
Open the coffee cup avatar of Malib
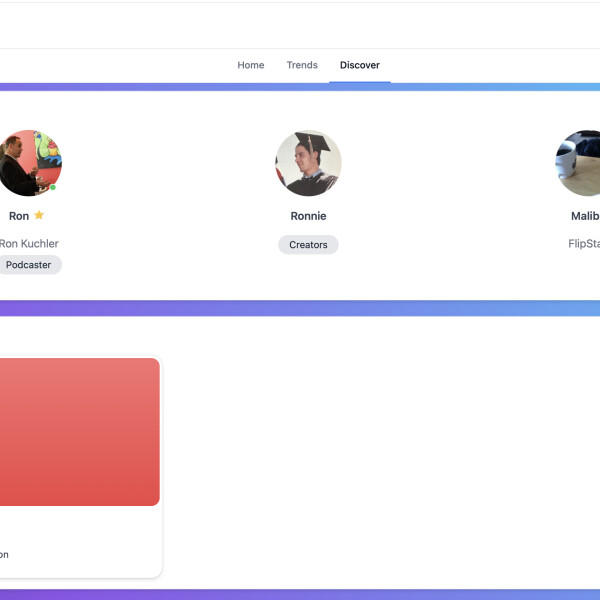[x=580, y=163]
